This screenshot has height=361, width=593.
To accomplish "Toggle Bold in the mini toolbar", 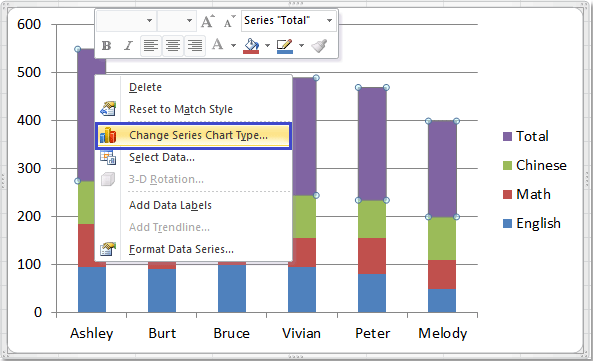I will click(107, 46).
